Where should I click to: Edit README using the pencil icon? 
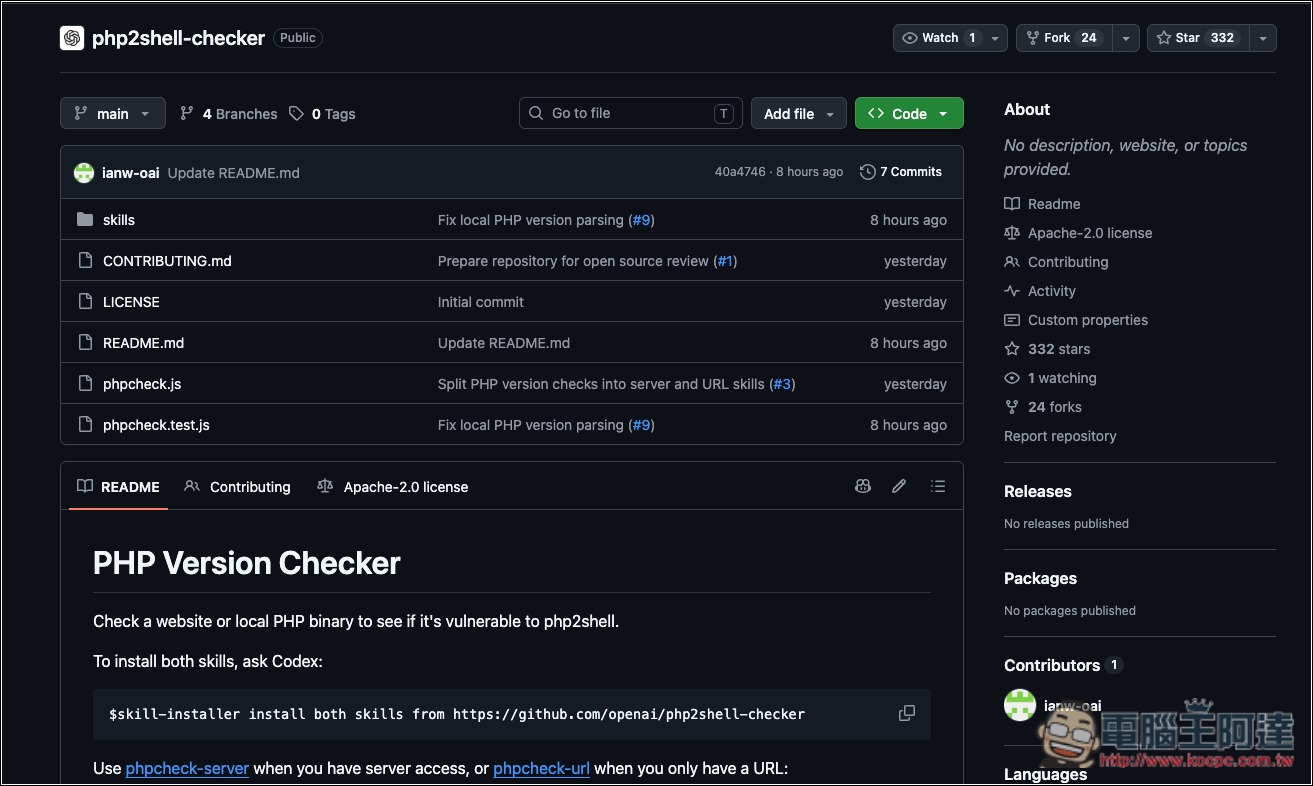click(x=899, y=486)
